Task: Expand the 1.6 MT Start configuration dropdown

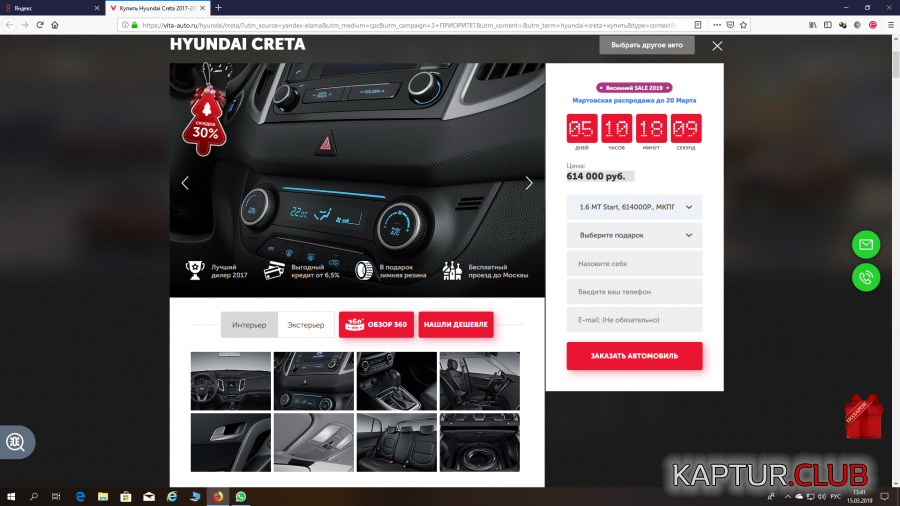Action: (634, 207)
